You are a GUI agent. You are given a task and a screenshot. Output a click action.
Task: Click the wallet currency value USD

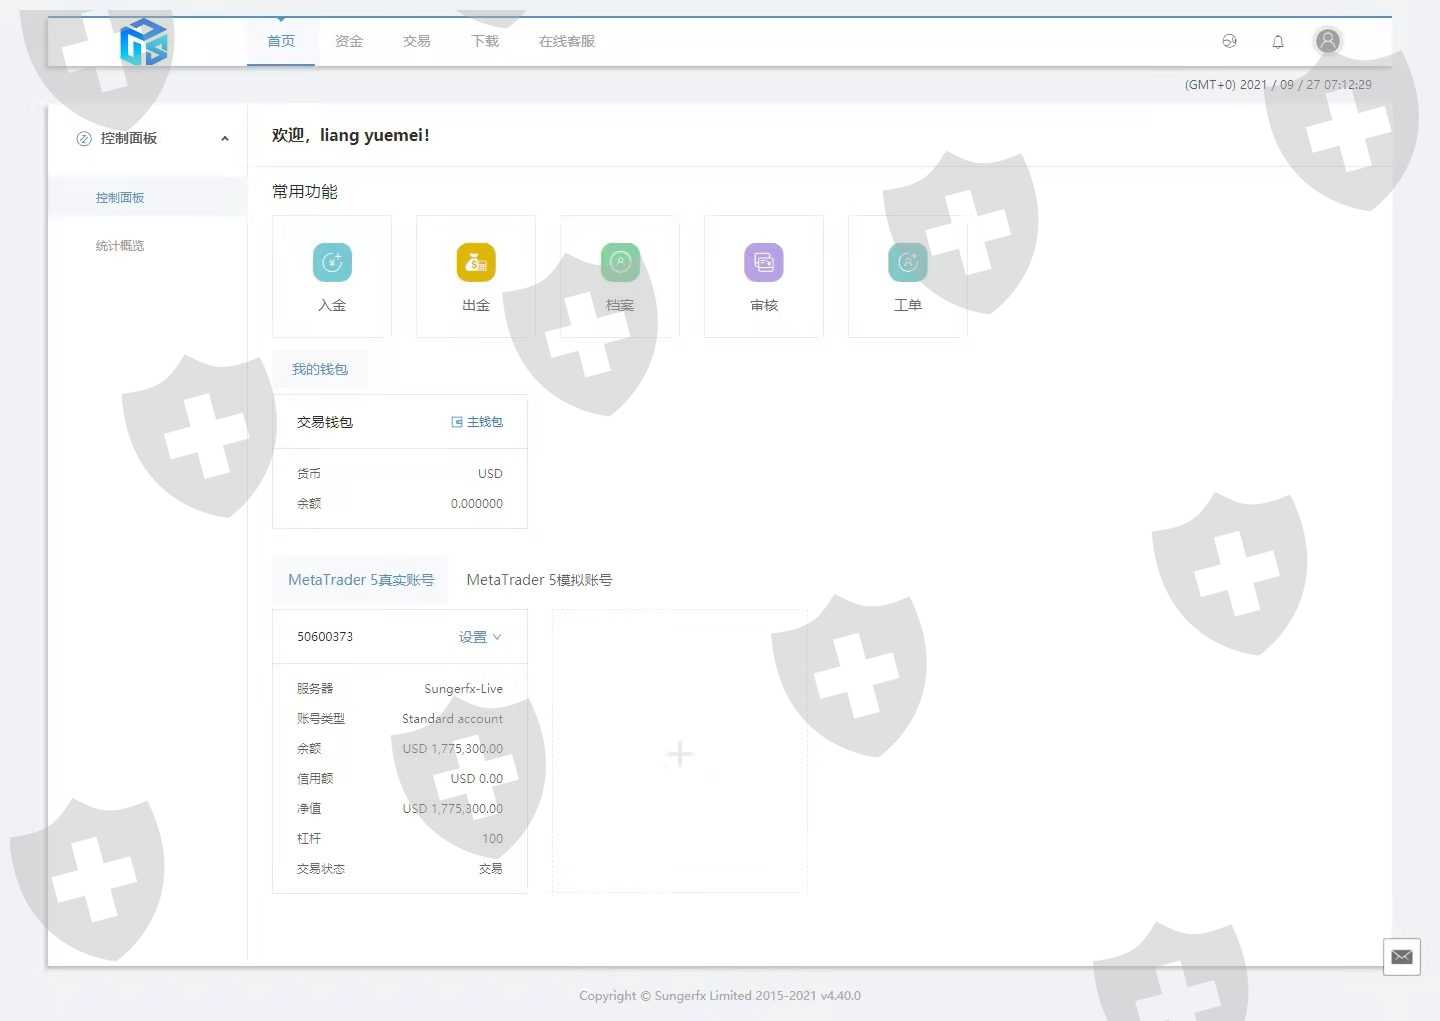tap(491, 474)
